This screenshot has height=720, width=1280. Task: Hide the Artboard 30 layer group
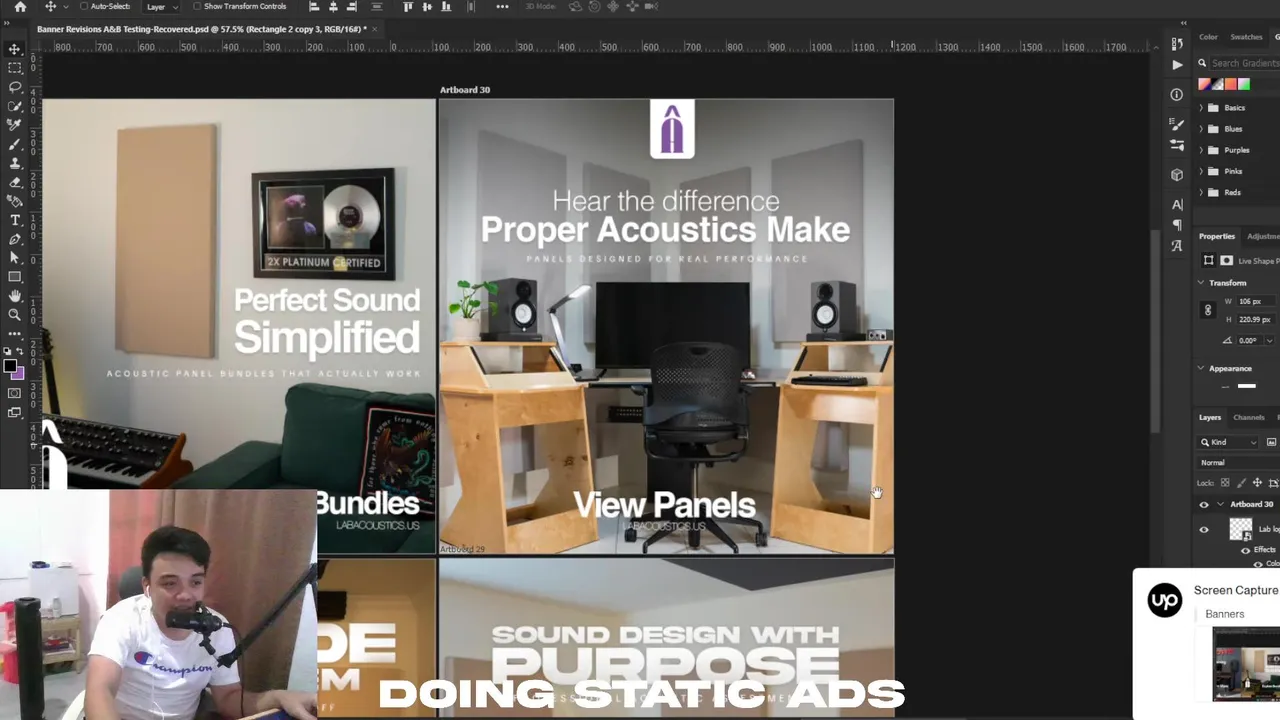point(1204,505)
